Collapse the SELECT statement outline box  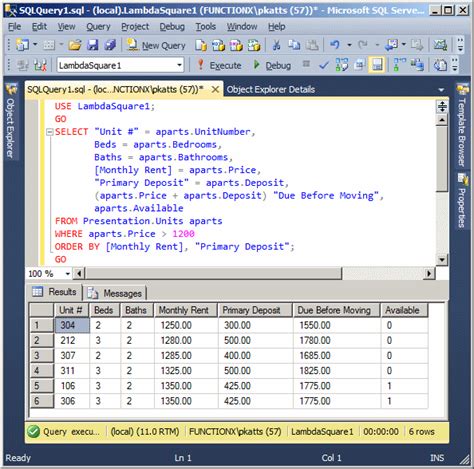pyautogui.click(x=50, y=132)
